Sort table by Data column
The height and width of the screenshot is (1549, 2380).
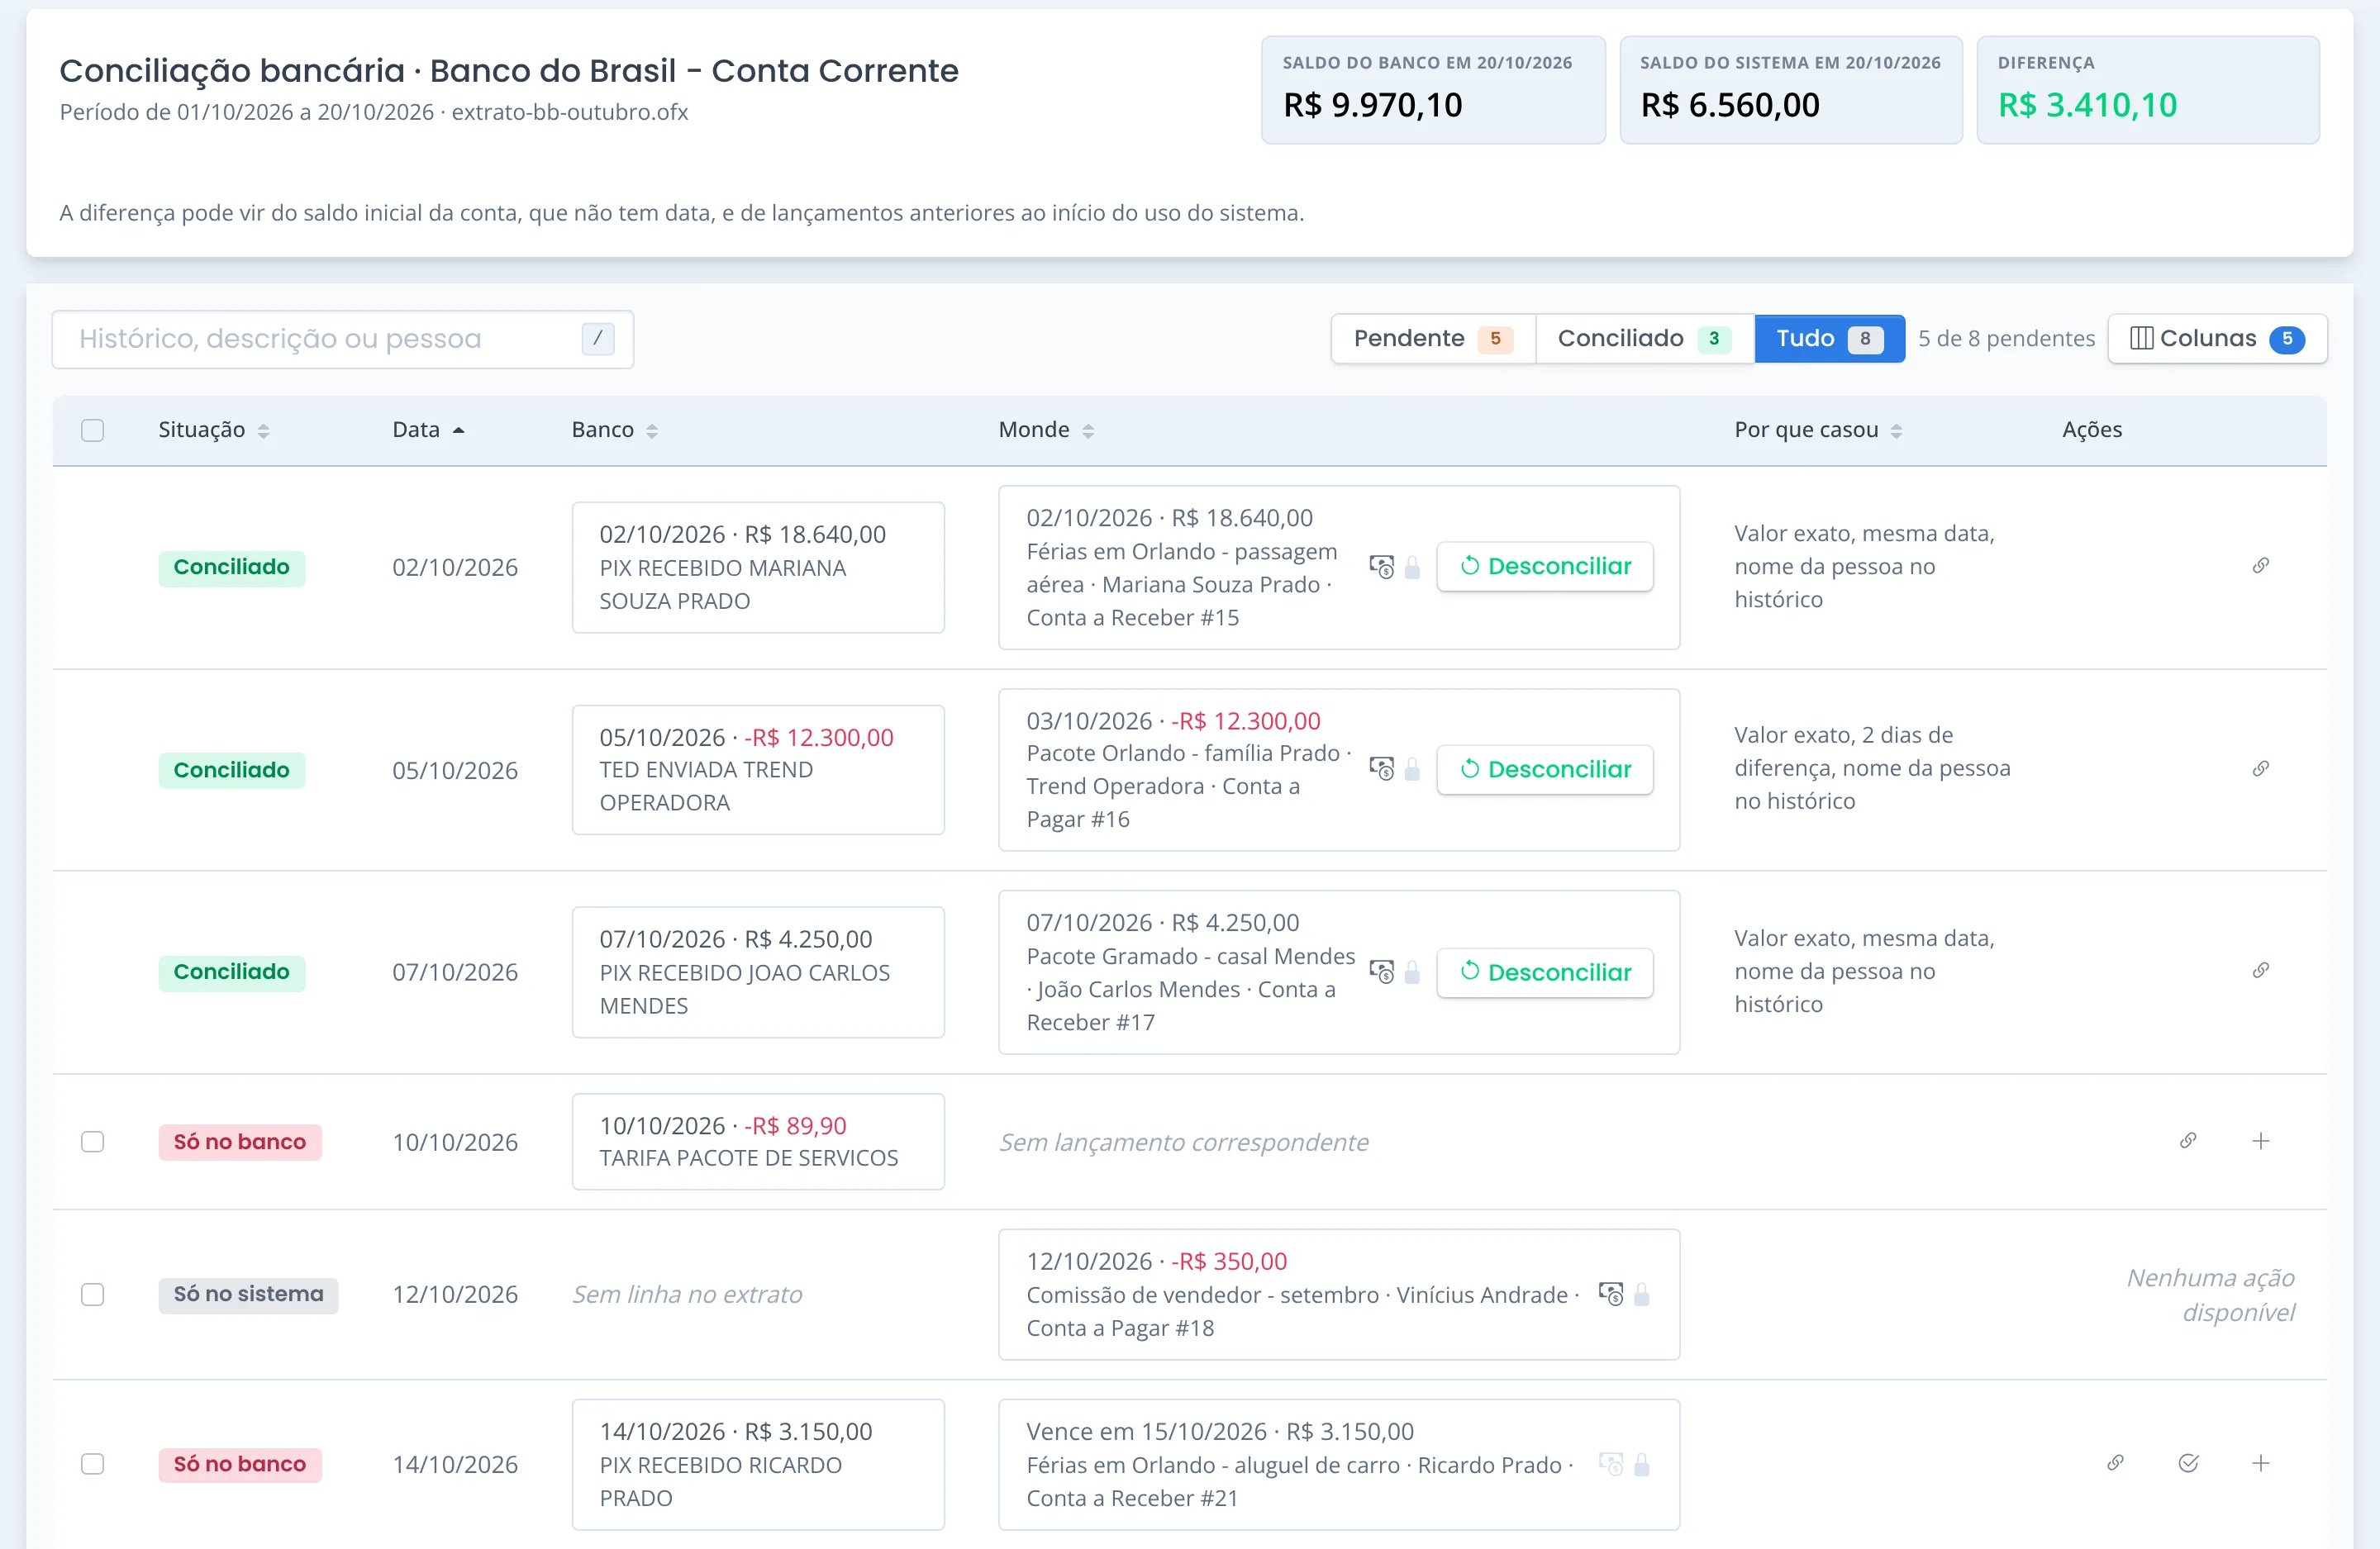click(428, 430)
